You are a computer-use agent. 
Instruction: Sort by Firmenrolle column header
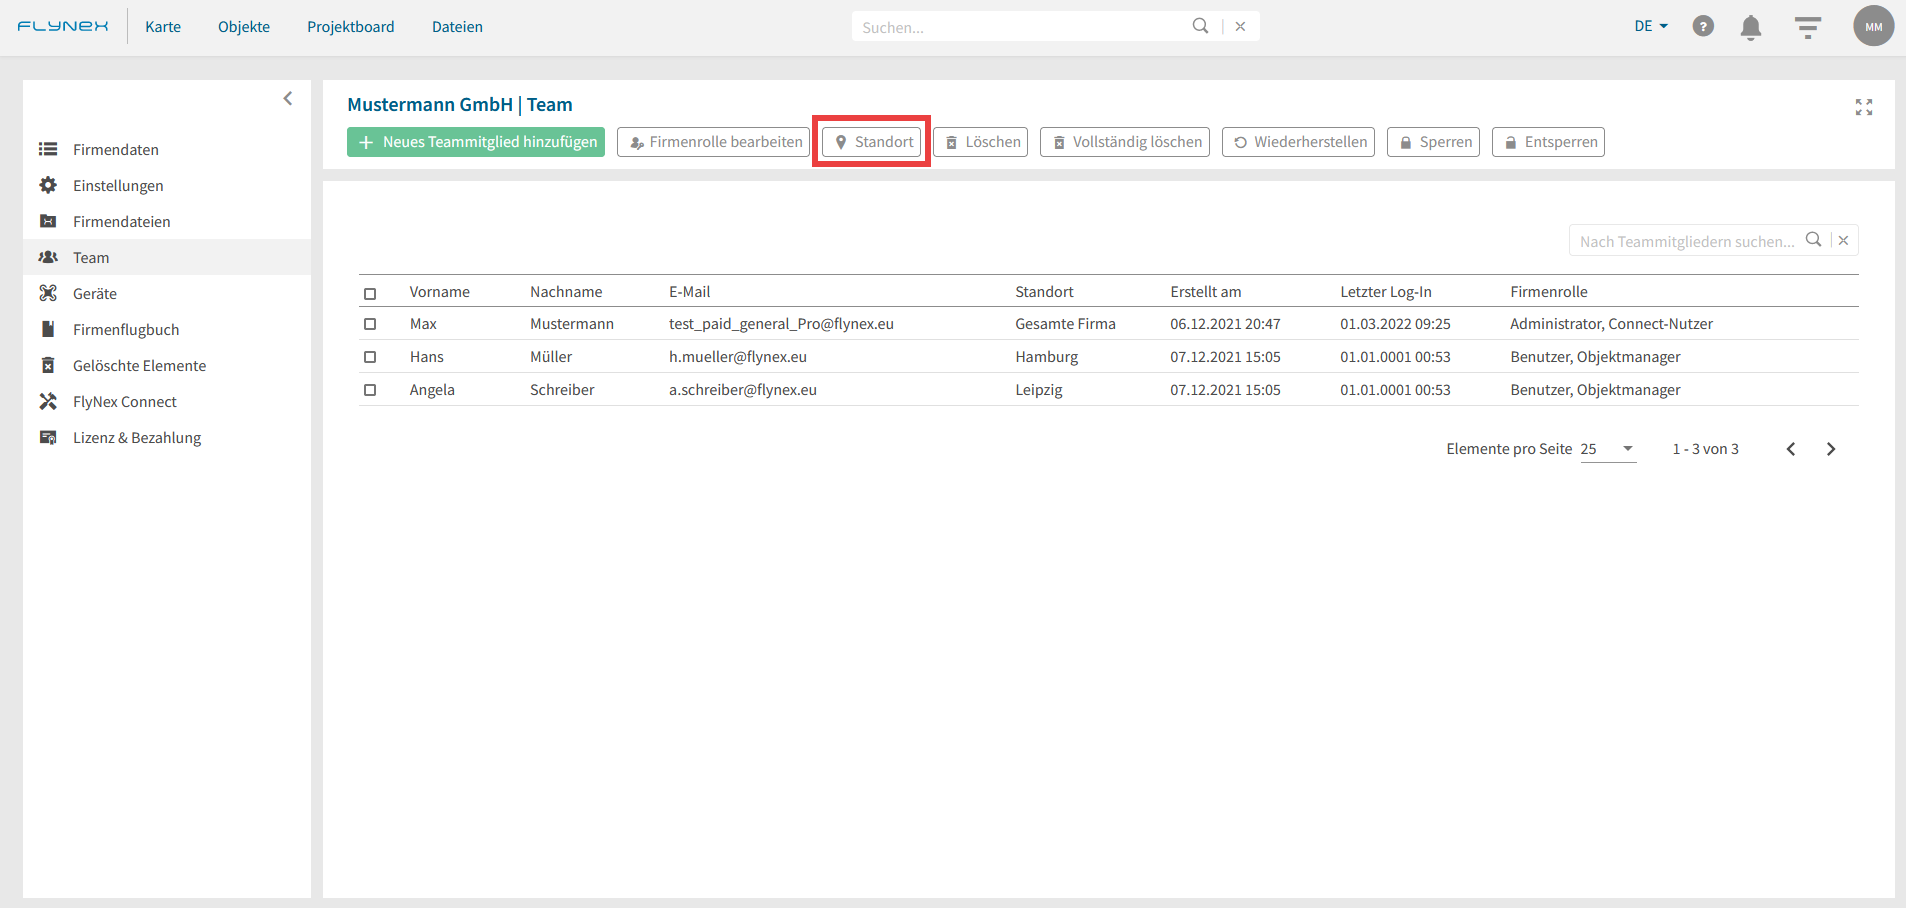1548,292
